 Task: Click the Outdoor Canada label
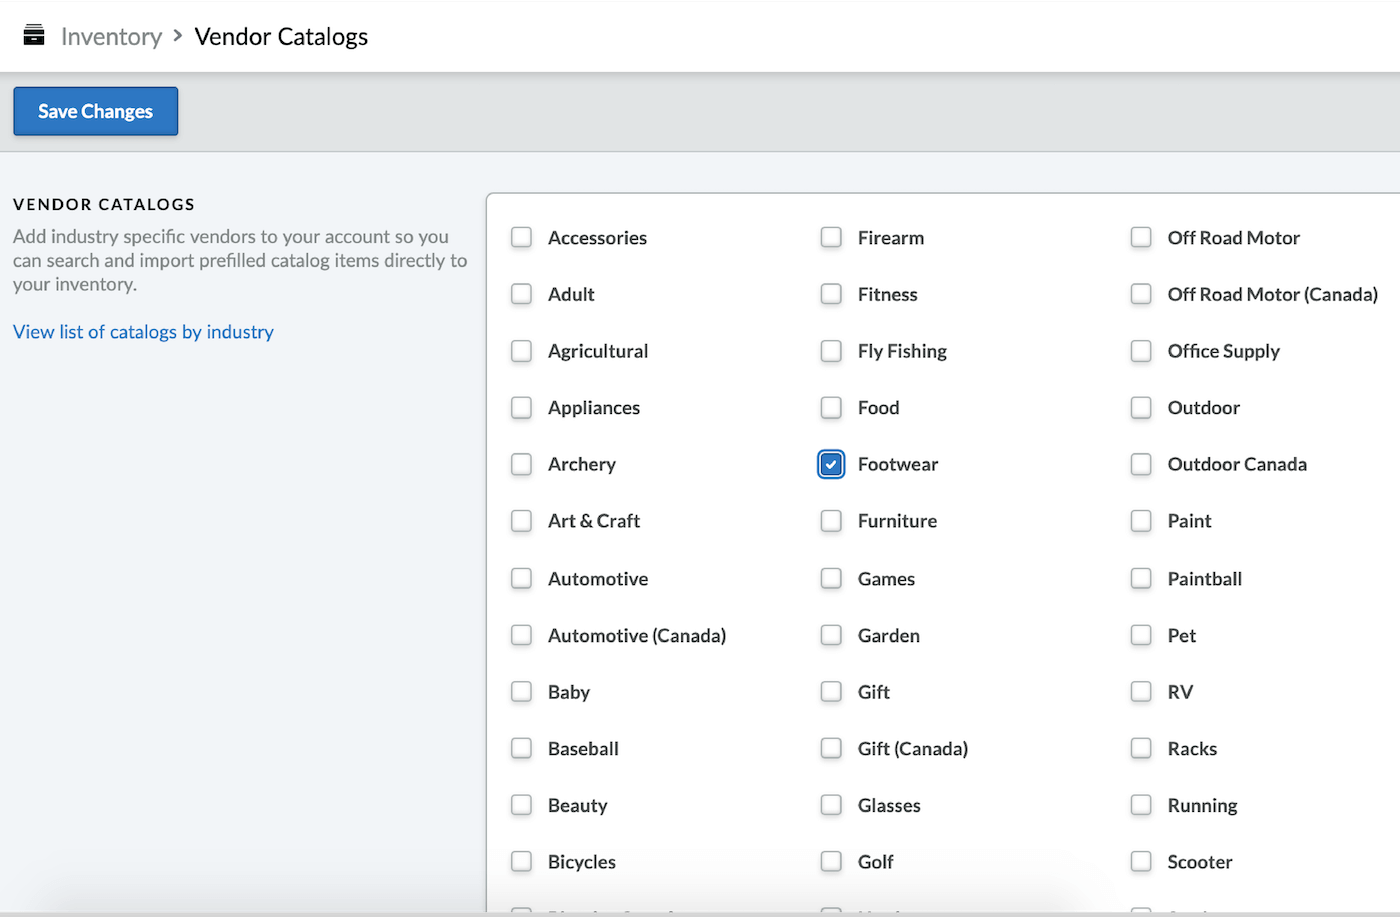(1237, 464)
